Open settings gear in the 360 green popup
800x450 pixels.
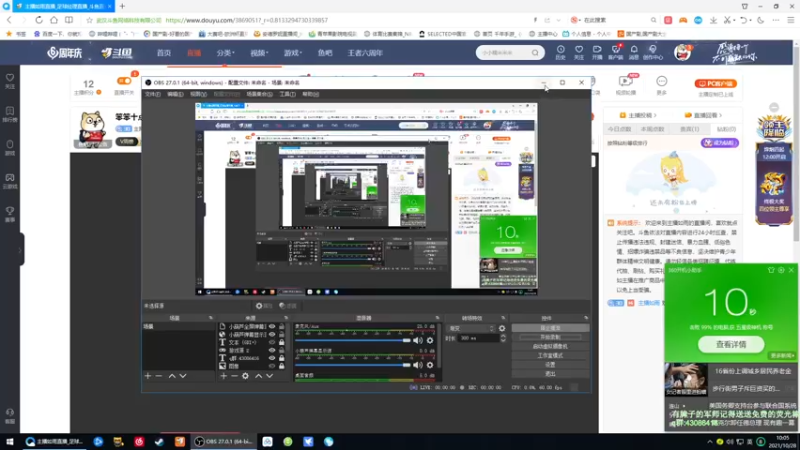point(781,270)
